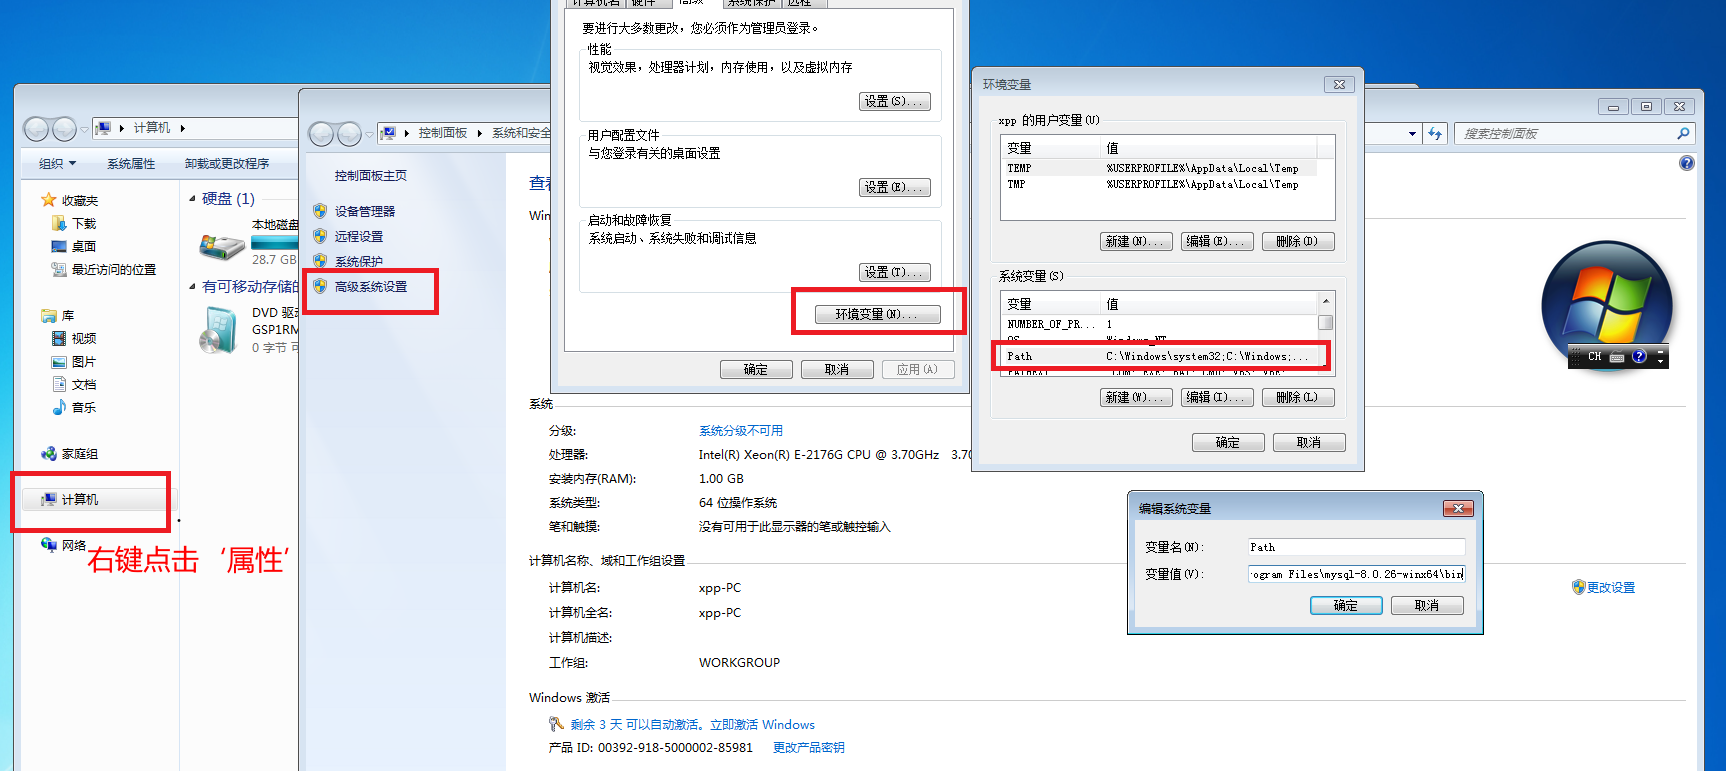Viewport: 1726px width, 771px height.
Task: Open recent pages dropdown in Control Panel window
Action: pos(369,134)
